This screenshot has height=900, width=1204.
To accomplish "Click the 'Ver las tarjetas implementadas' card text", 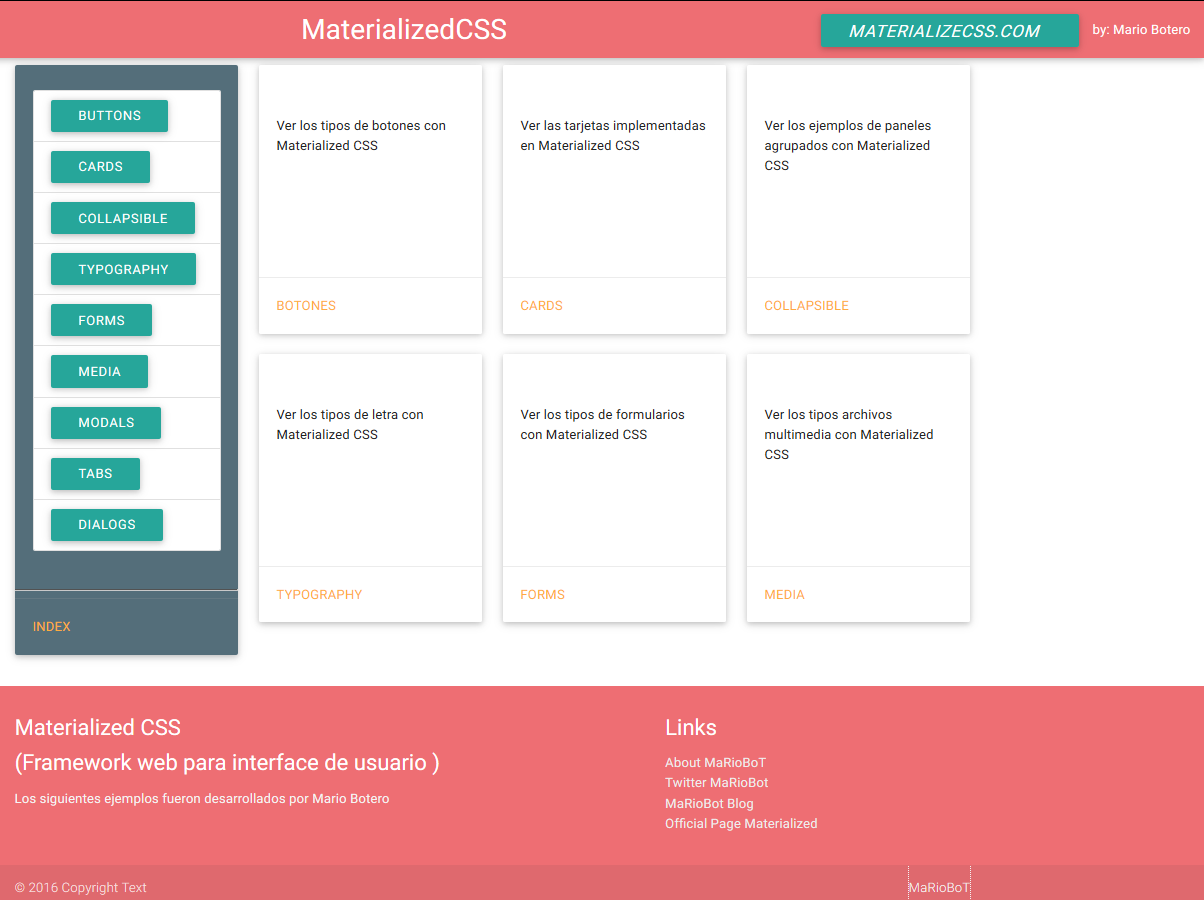I will click(x=613, y=136).
